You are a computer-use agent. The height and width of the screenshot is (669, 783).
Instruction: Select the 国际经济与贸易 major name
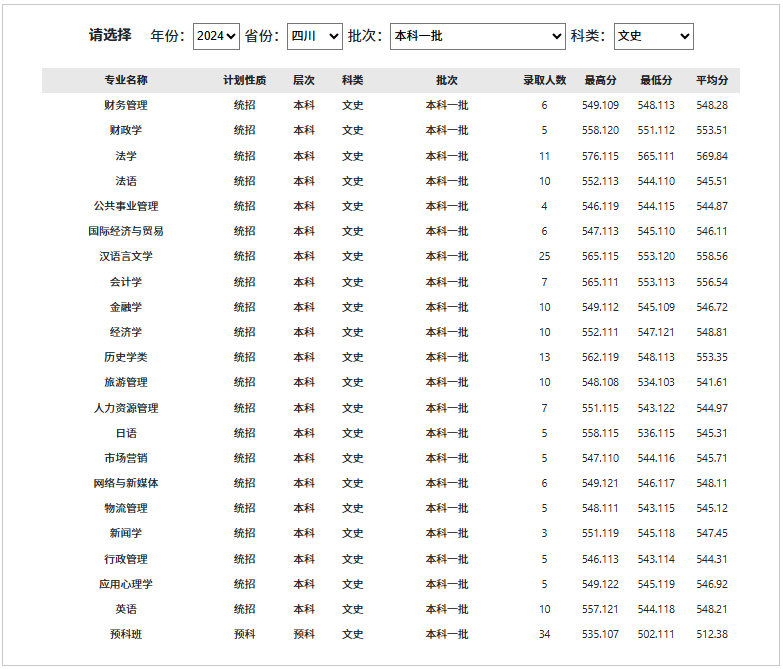coord(126,231)
